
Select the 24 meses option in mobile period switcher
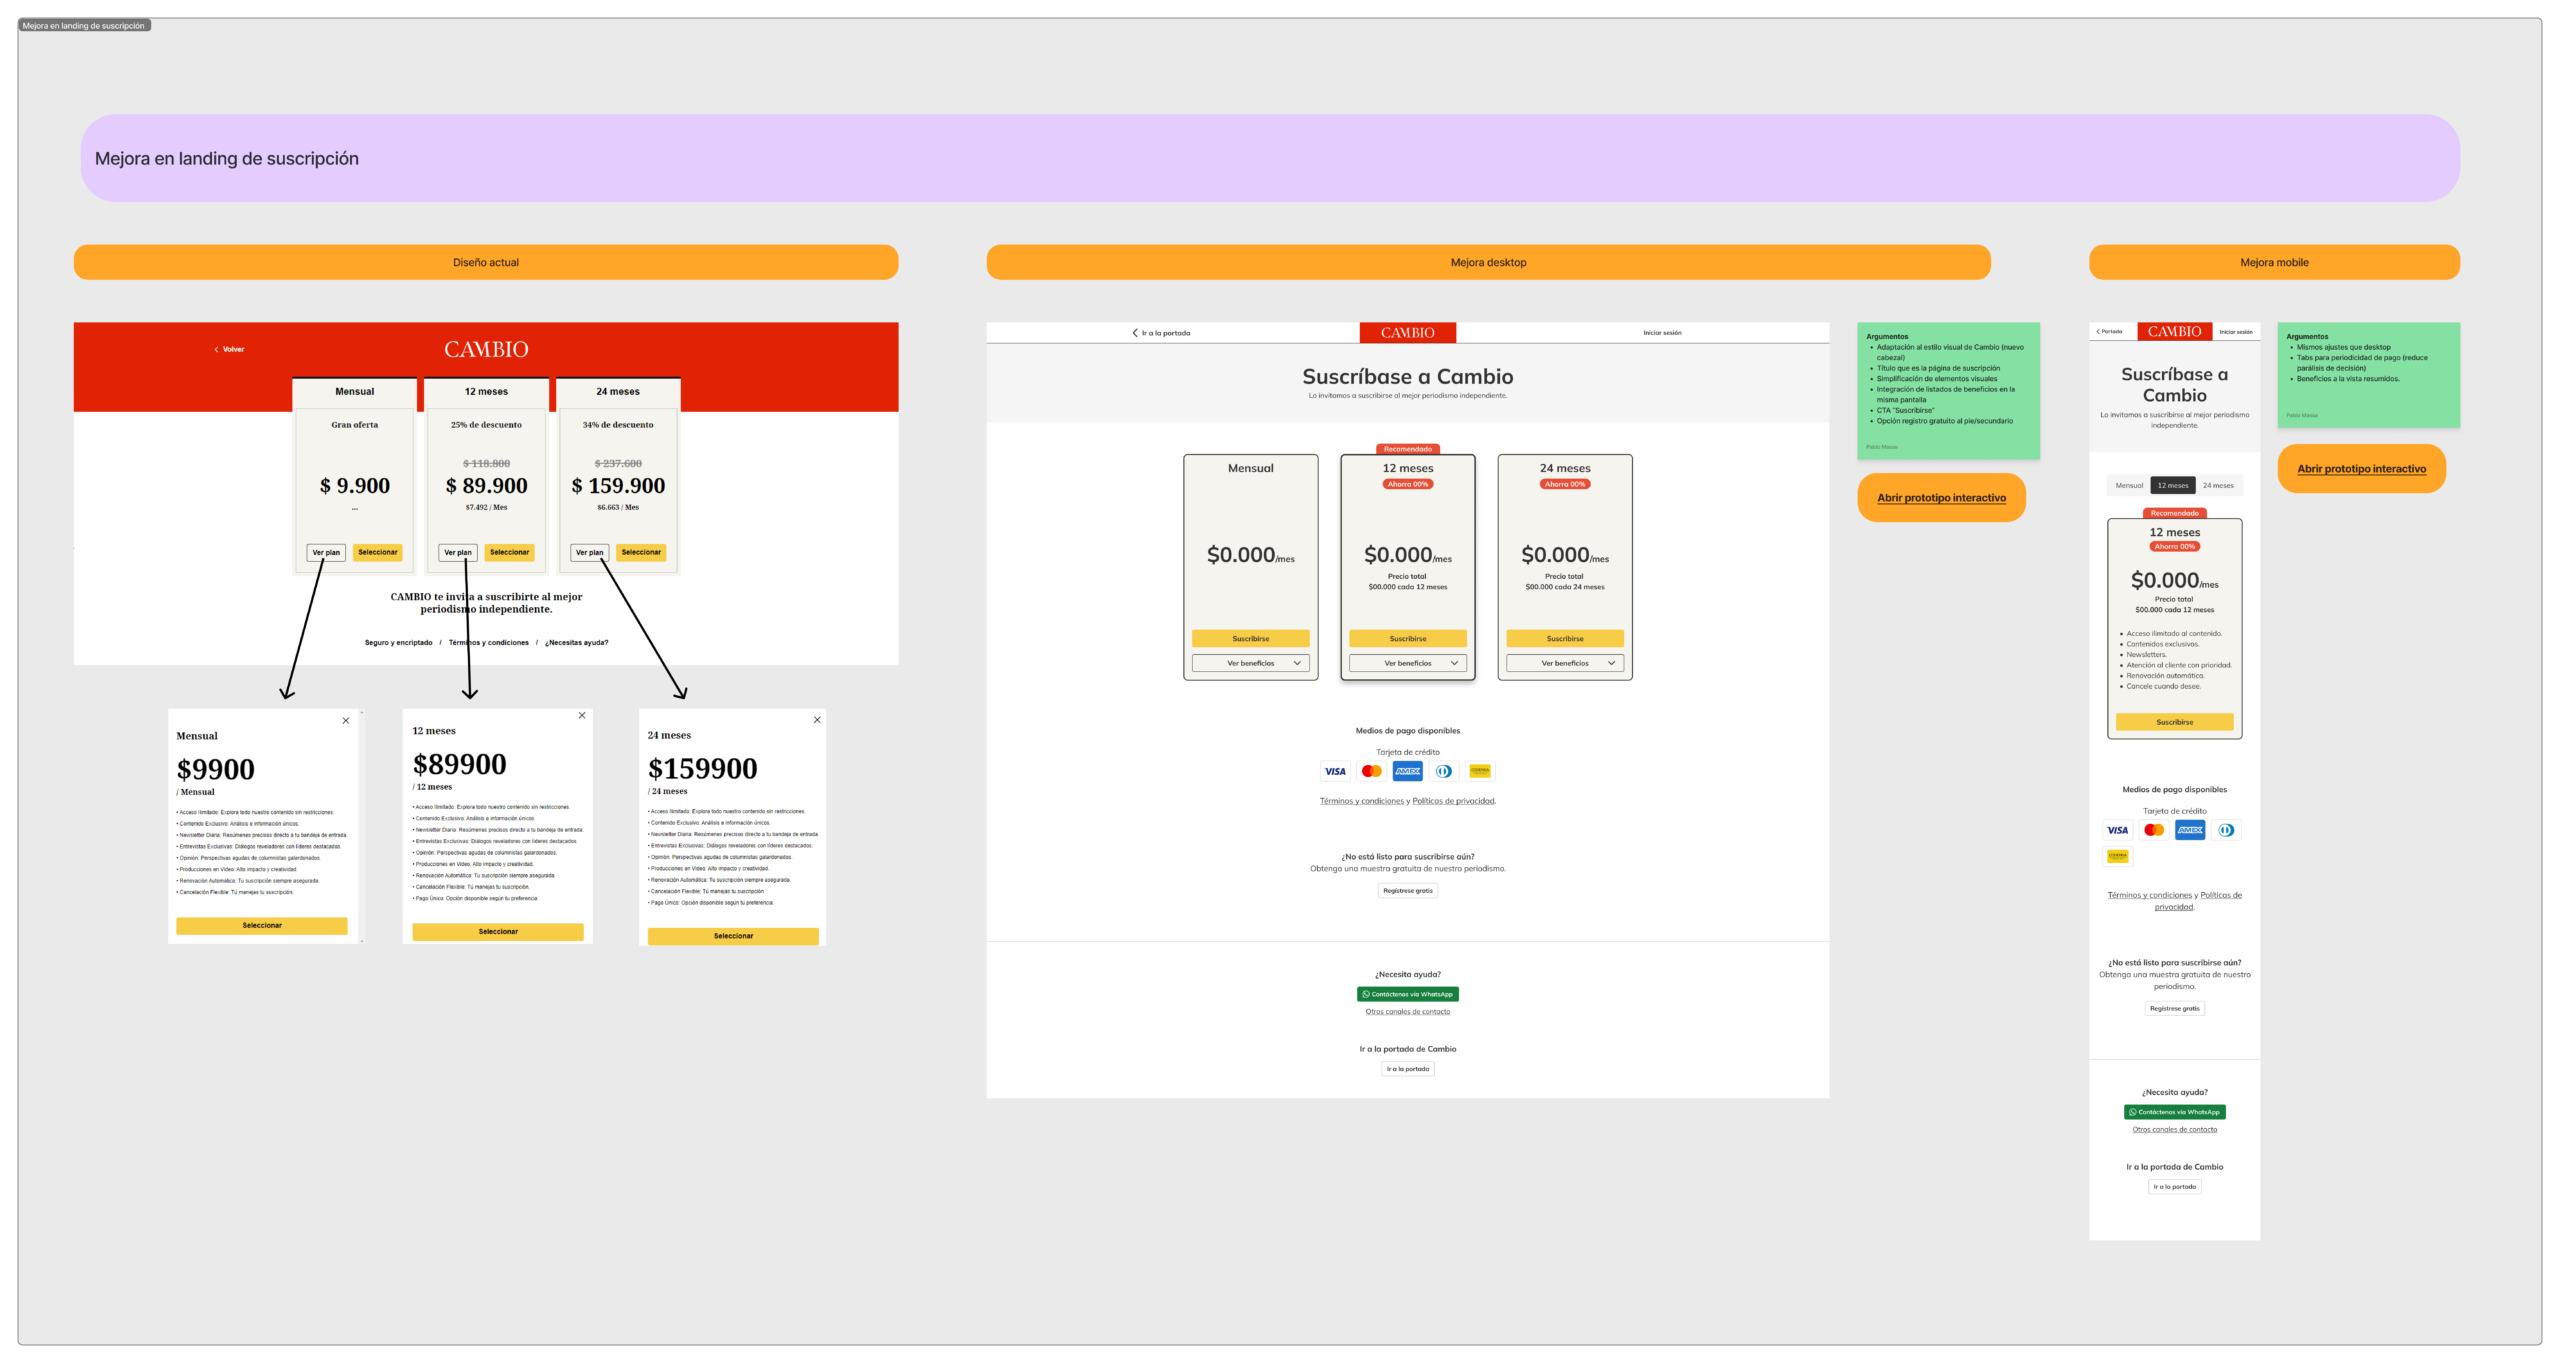[2218, 485]
